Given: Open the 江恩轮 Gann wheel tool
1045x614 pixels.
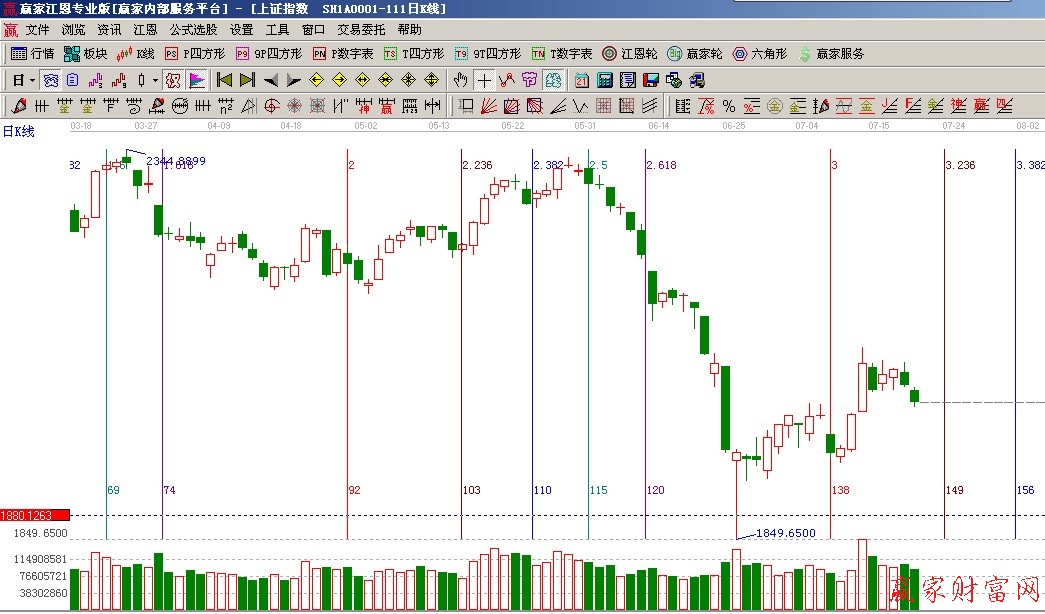Looking at the screenshot, I should click(629, 54).
